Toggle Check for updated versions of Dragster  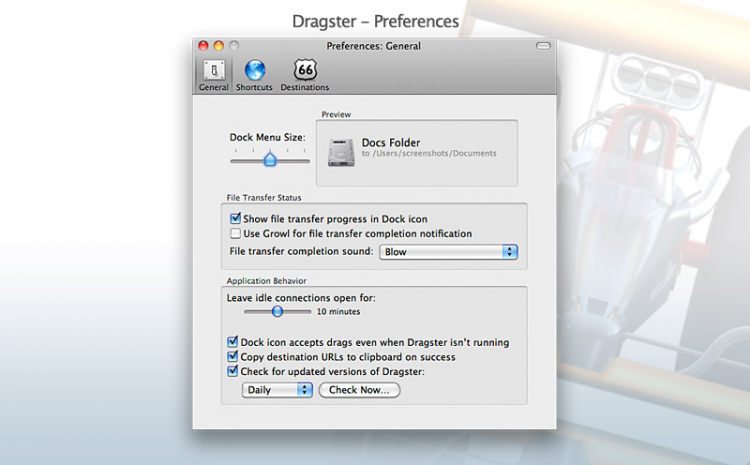[x=232, y=371]
